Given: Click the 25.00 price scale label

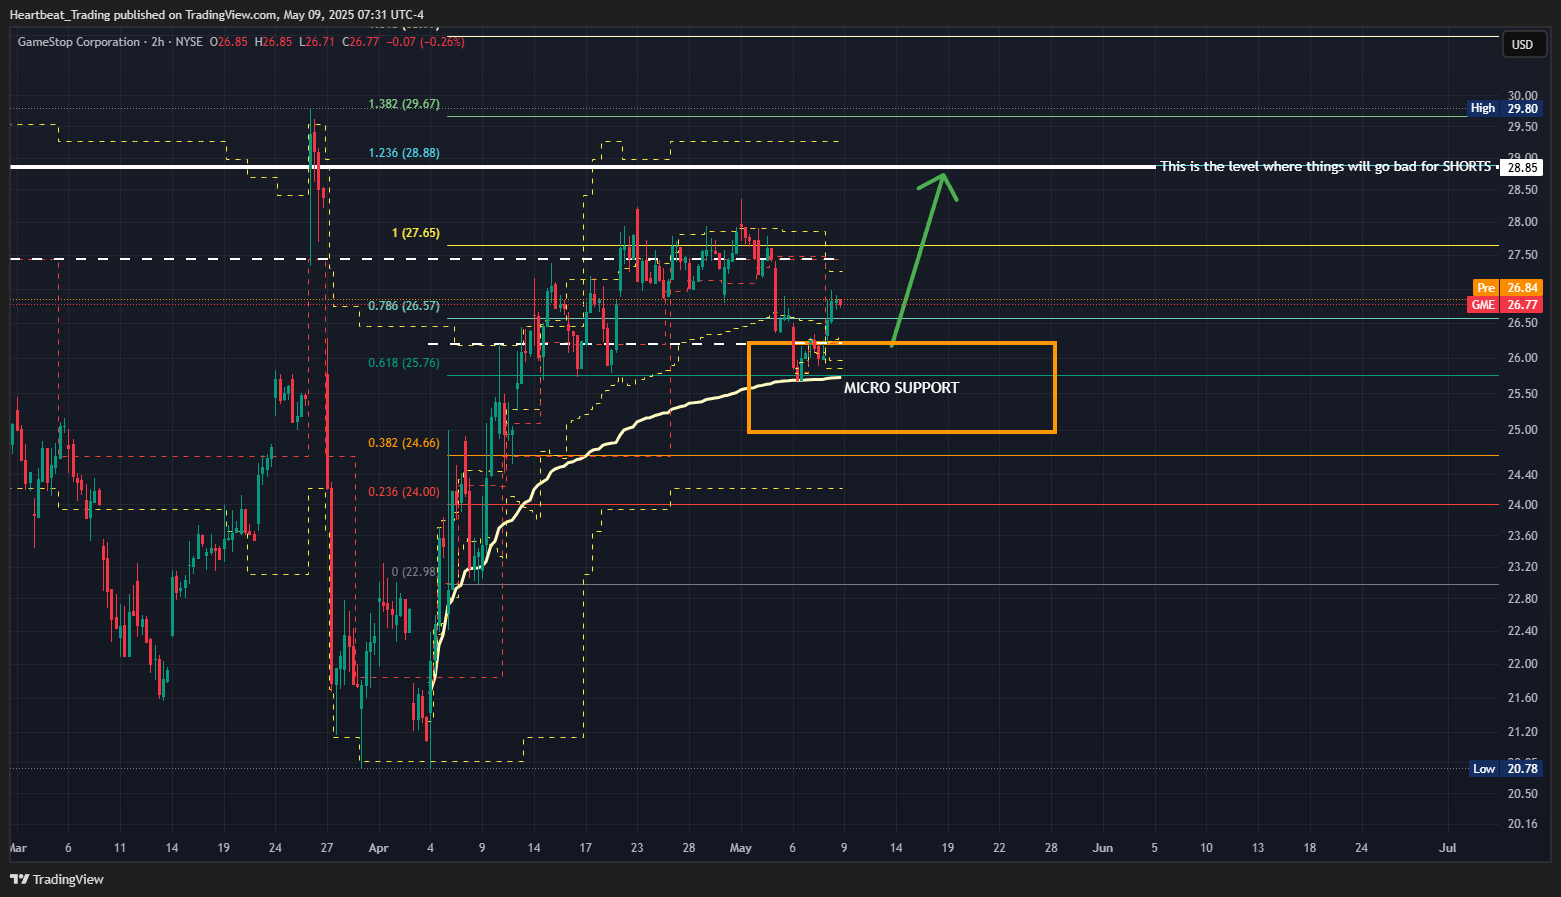Looking at the screenshot, I should [1523, 430].
